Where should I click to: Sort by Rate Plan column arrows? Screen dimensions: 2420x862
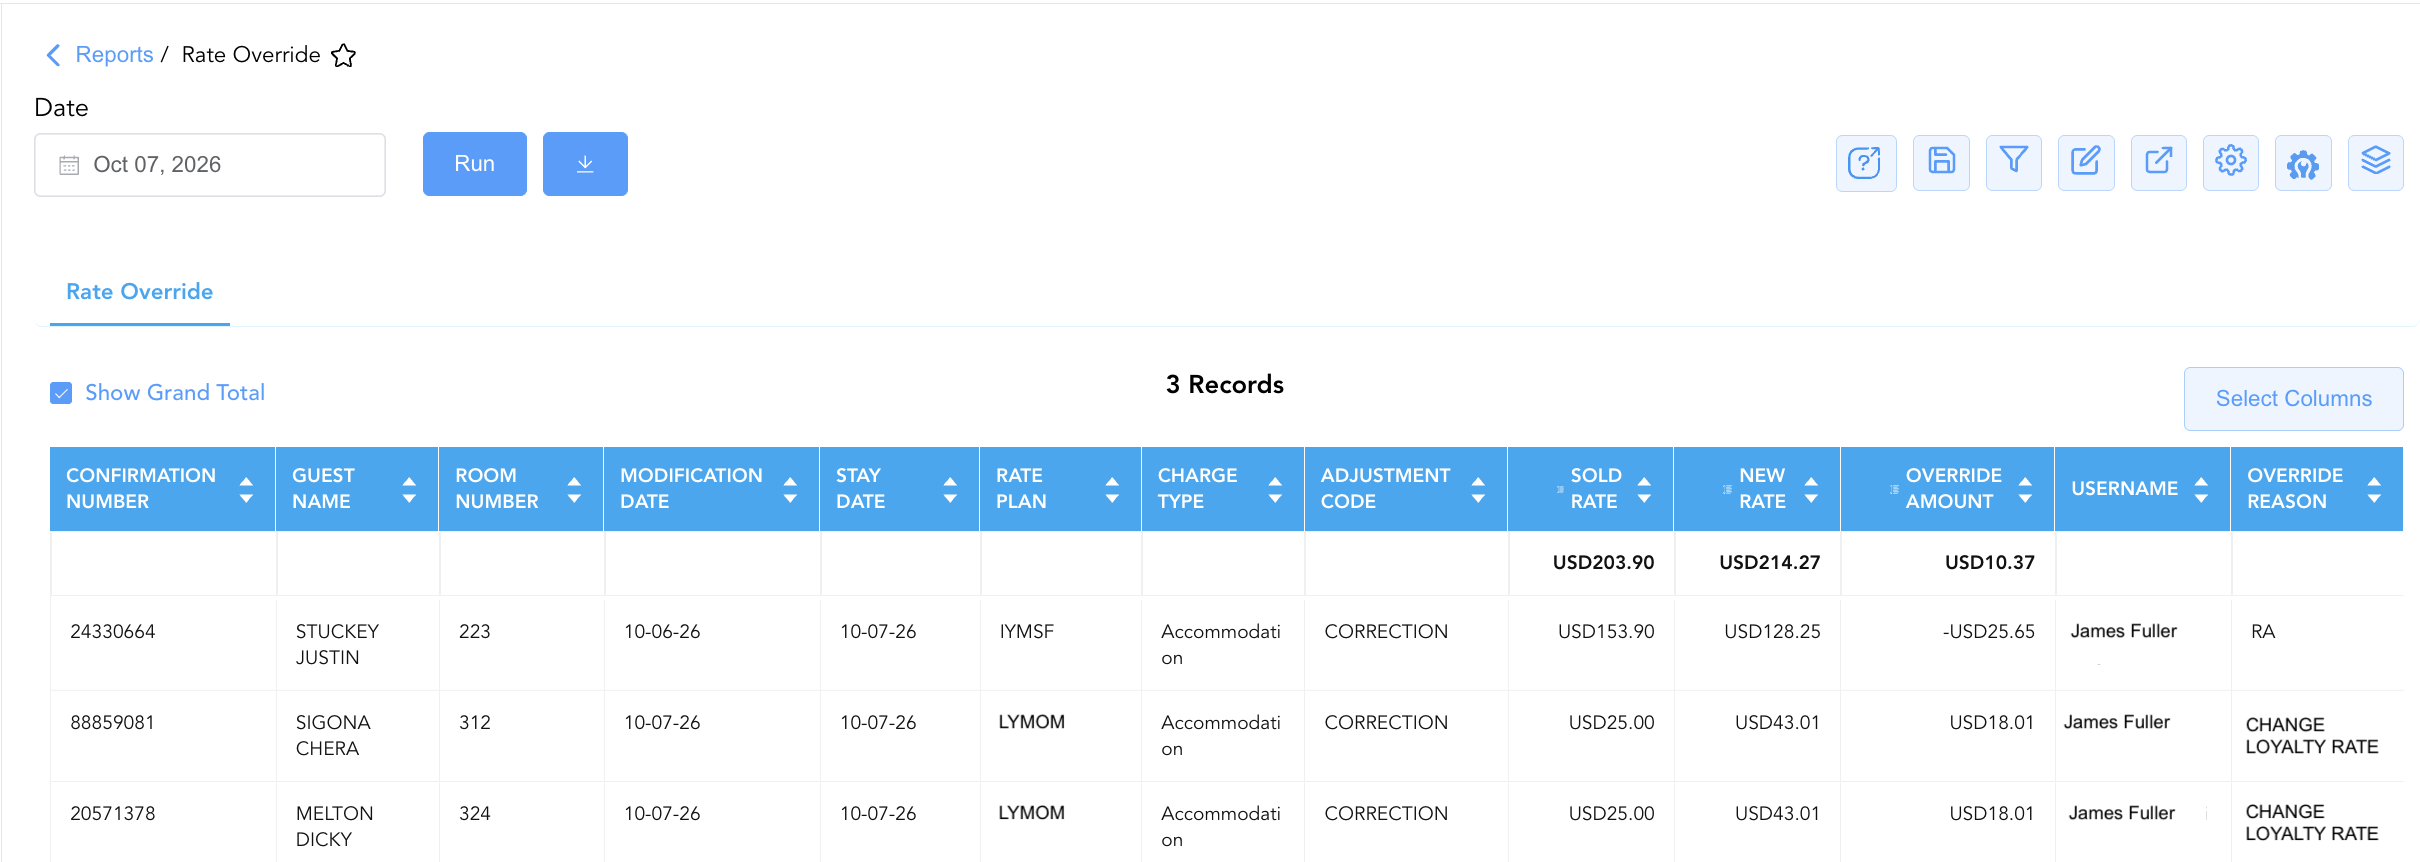[1112, 489]
